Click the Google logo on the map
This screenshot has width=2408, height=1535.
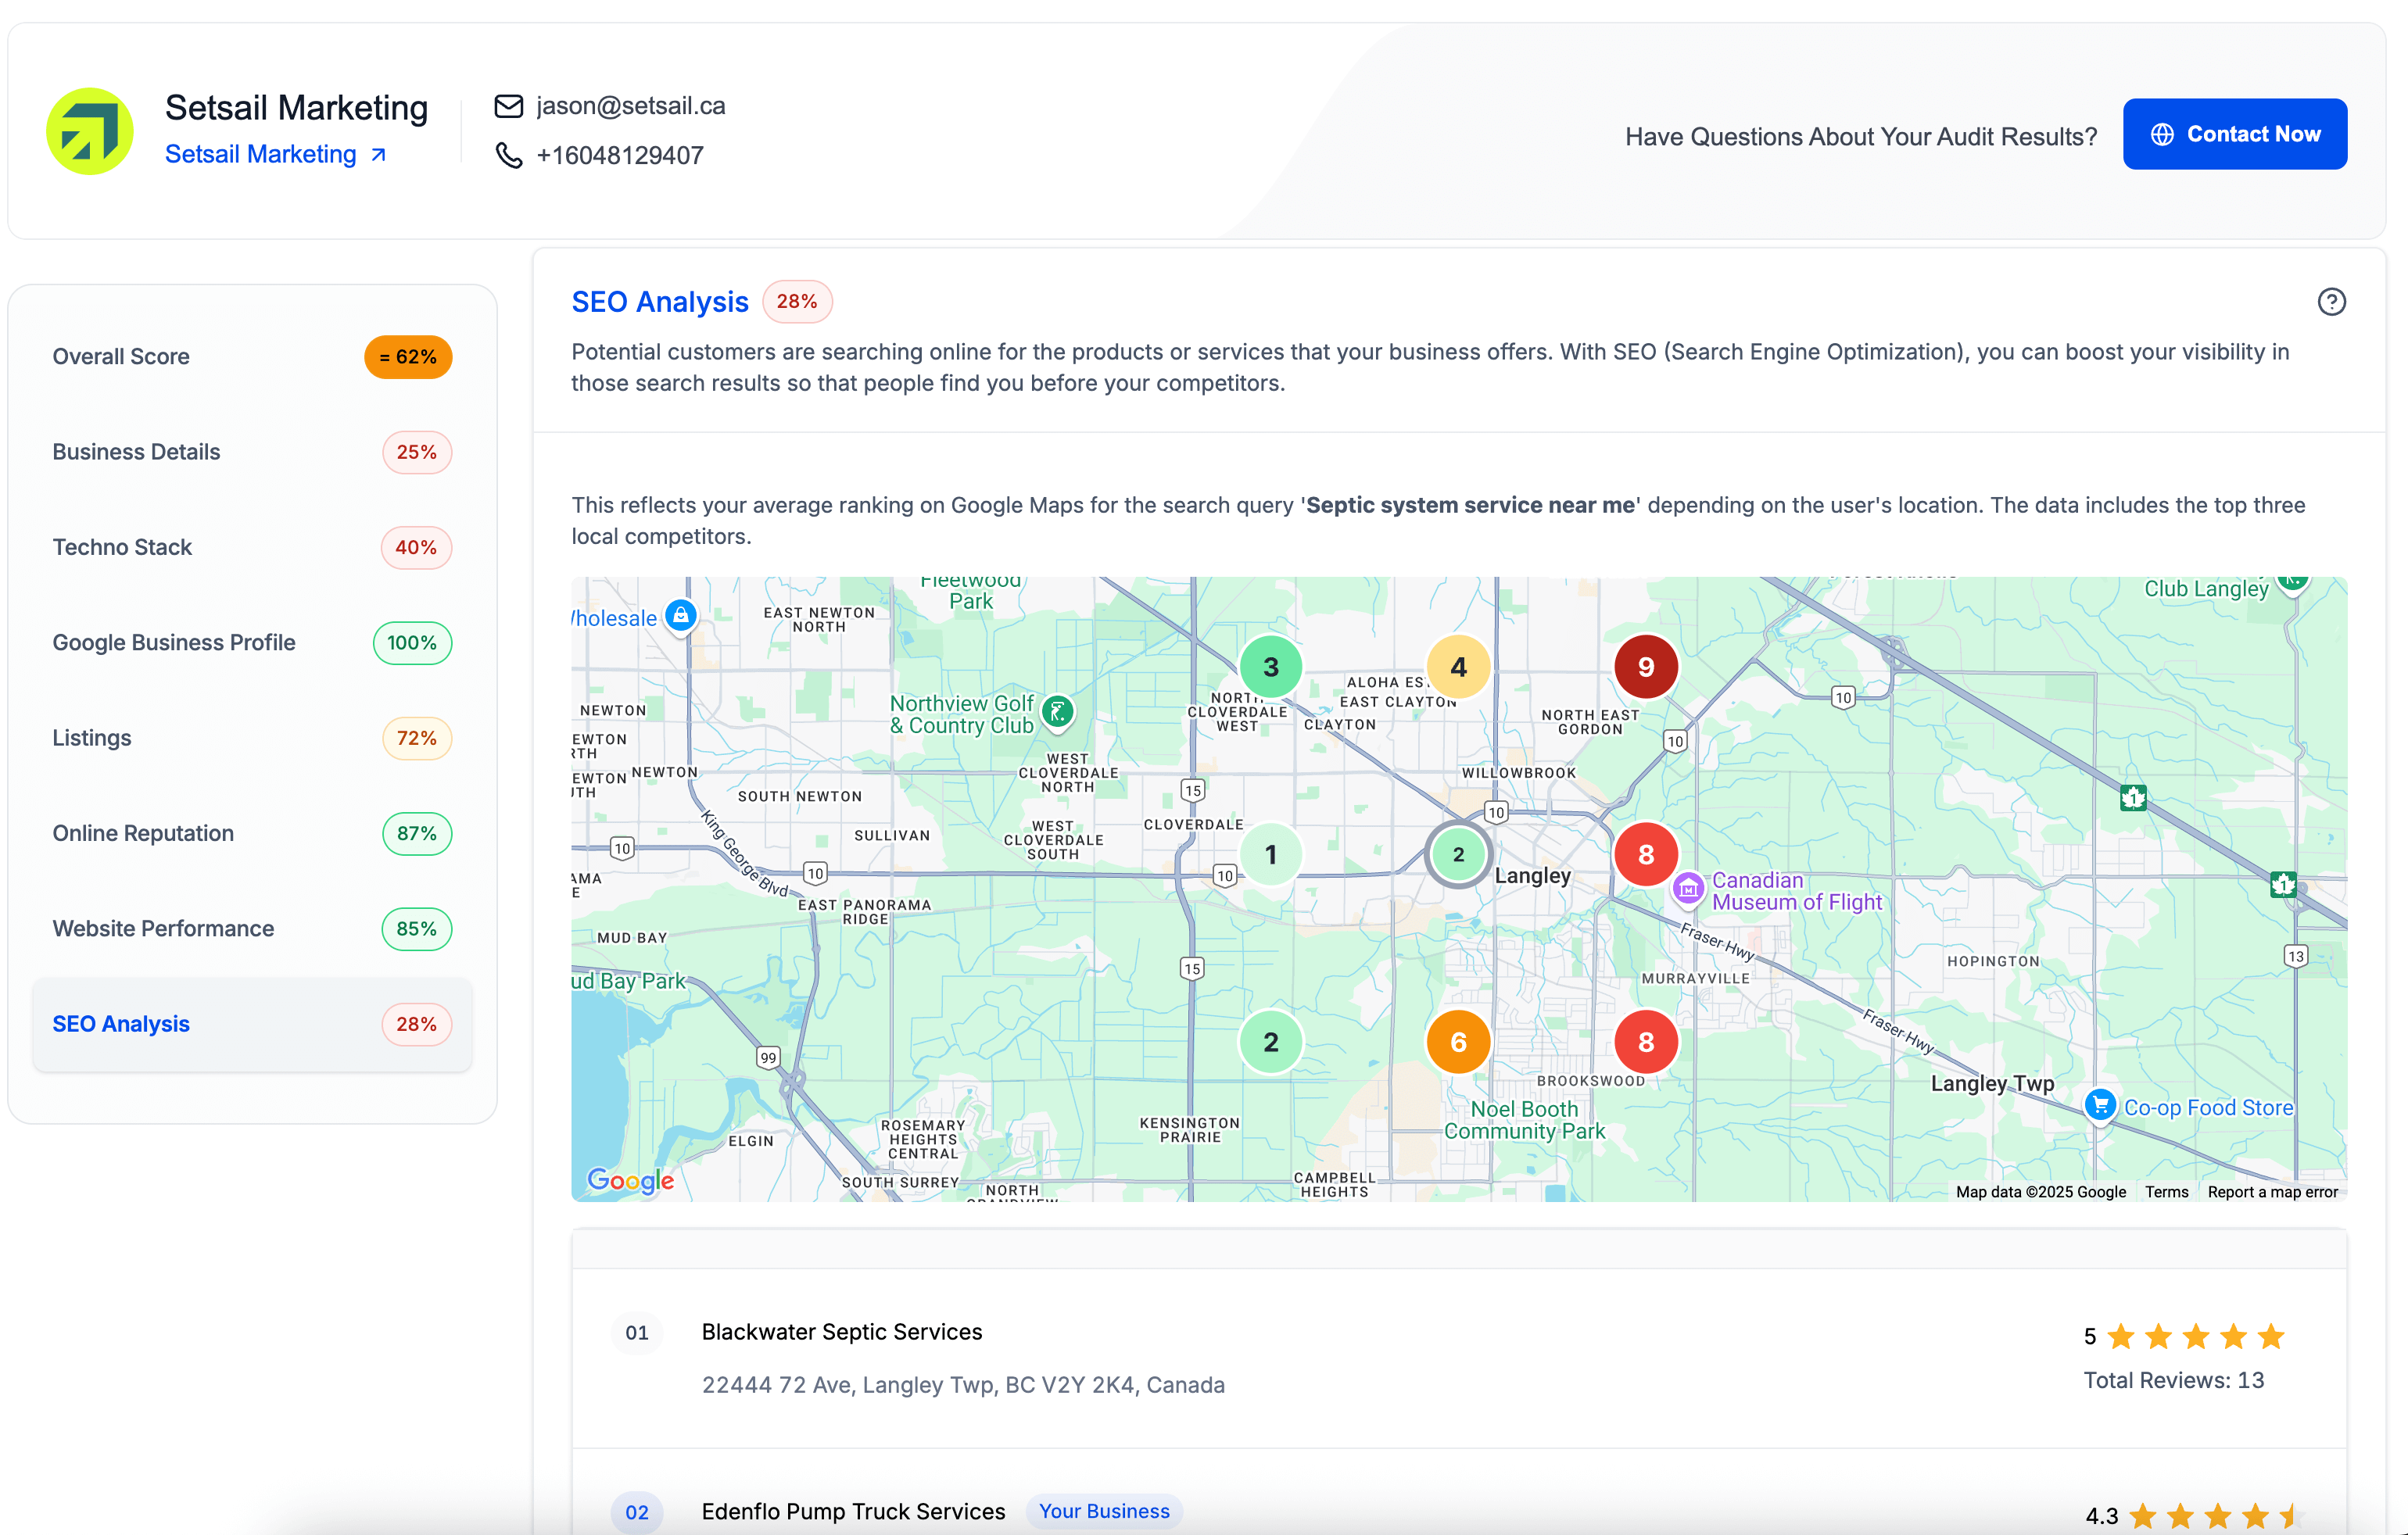pyautogui.click(x=630, y=1181)
